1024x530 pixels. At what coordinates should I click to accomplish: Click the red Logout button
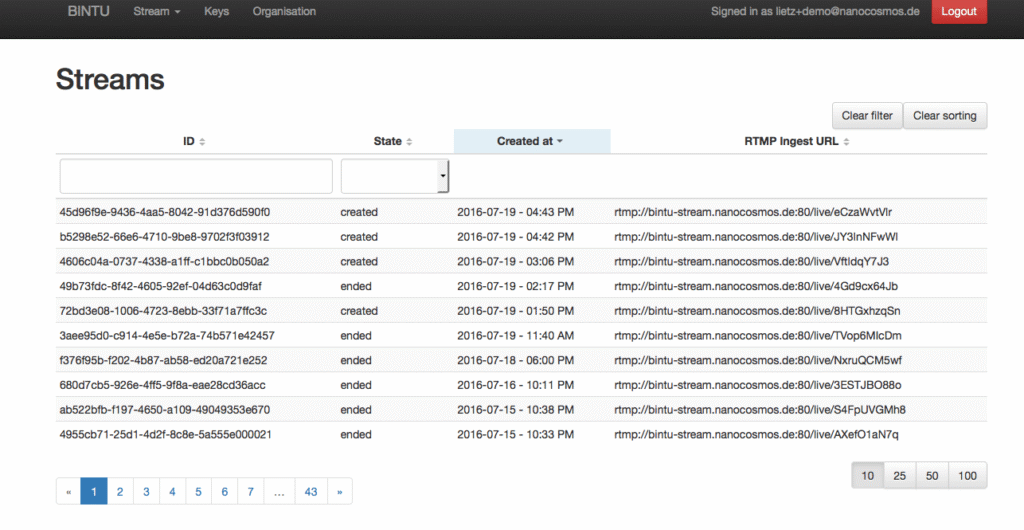958,12
